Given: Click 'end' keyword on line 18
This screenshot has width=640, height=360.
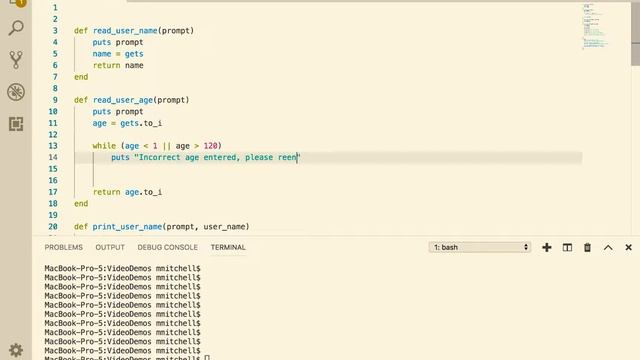Looking at the screenshot, I should coord(81,203).
